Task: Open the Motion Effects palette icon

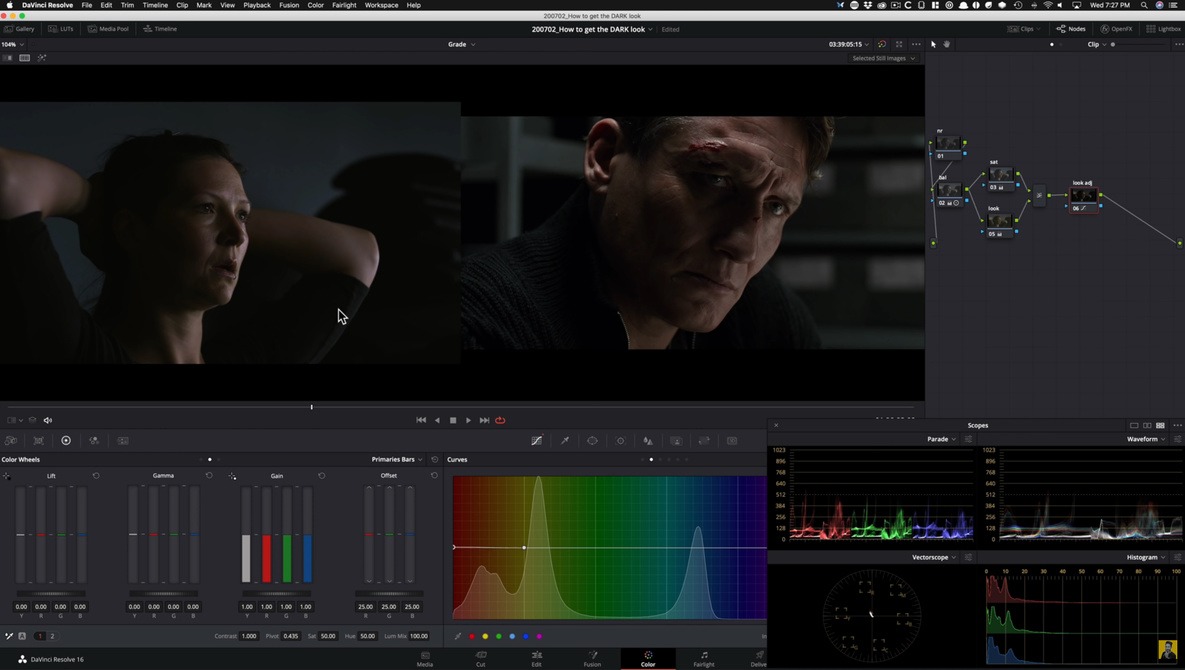Action: tap(122, 440)
